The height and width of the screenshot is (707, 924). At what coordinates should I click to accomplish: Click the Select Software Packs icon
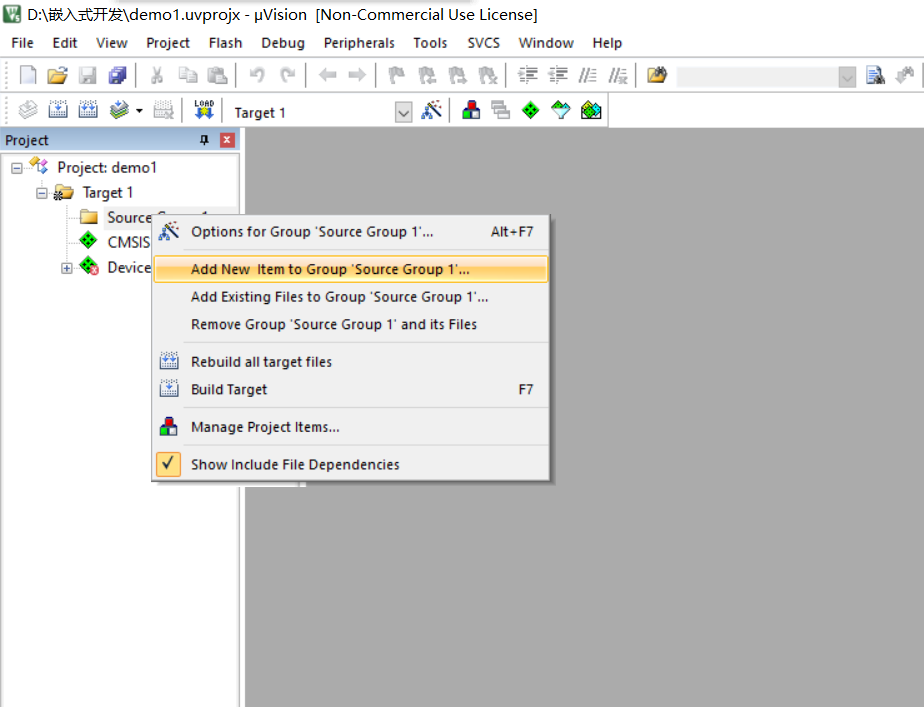pyautogui.click(x=560, y=110)
